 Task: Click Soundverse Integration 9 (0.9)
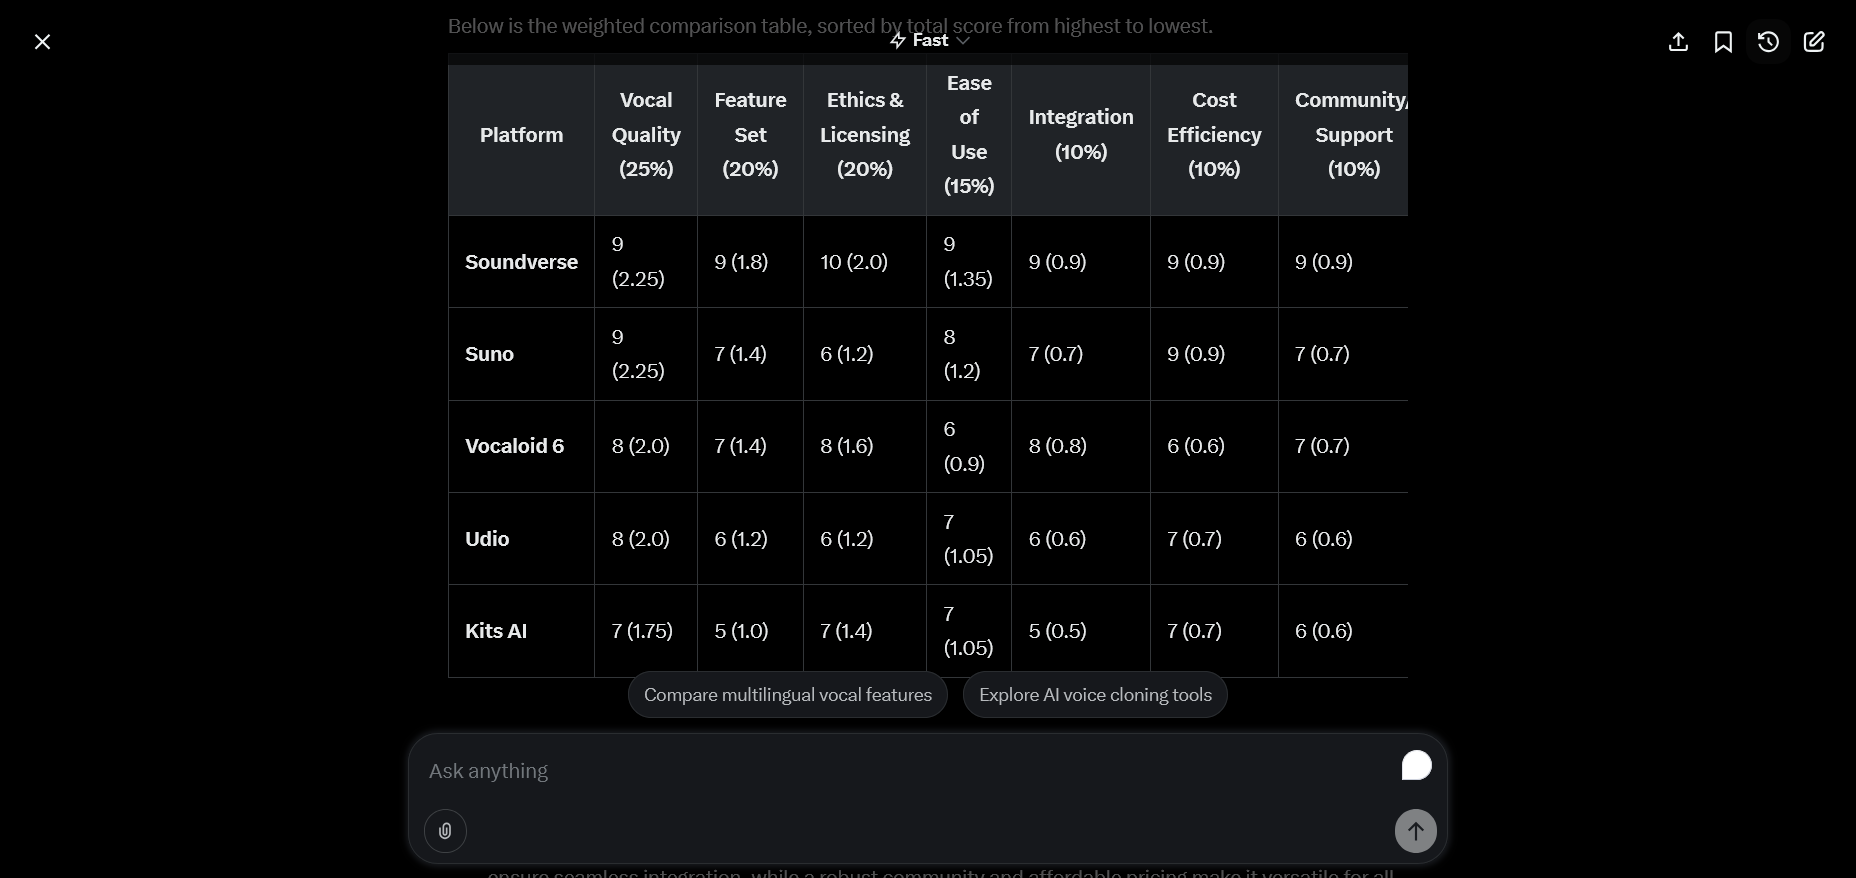tap(1057, 262)
